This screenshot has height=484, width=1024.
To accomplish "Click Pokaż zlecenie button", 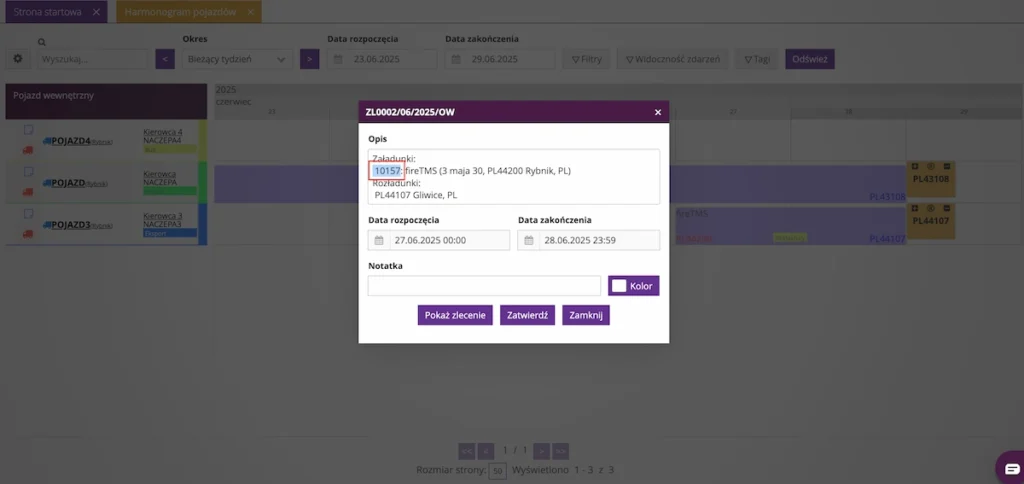I will (x=455, y=315).
